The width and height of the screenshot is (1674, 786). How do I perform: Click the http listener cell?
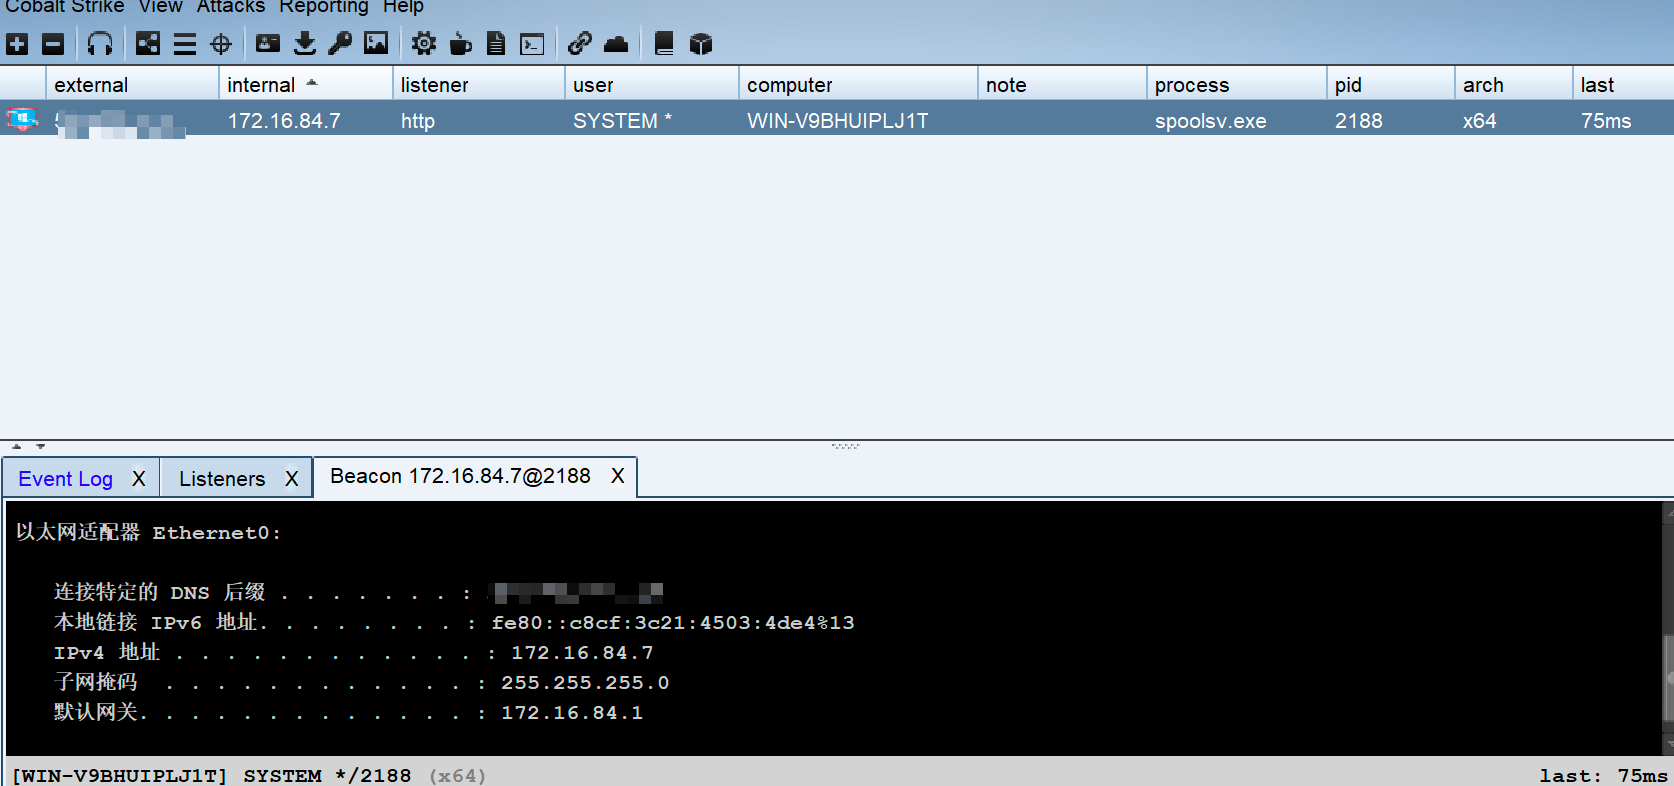tap(418, 121)
